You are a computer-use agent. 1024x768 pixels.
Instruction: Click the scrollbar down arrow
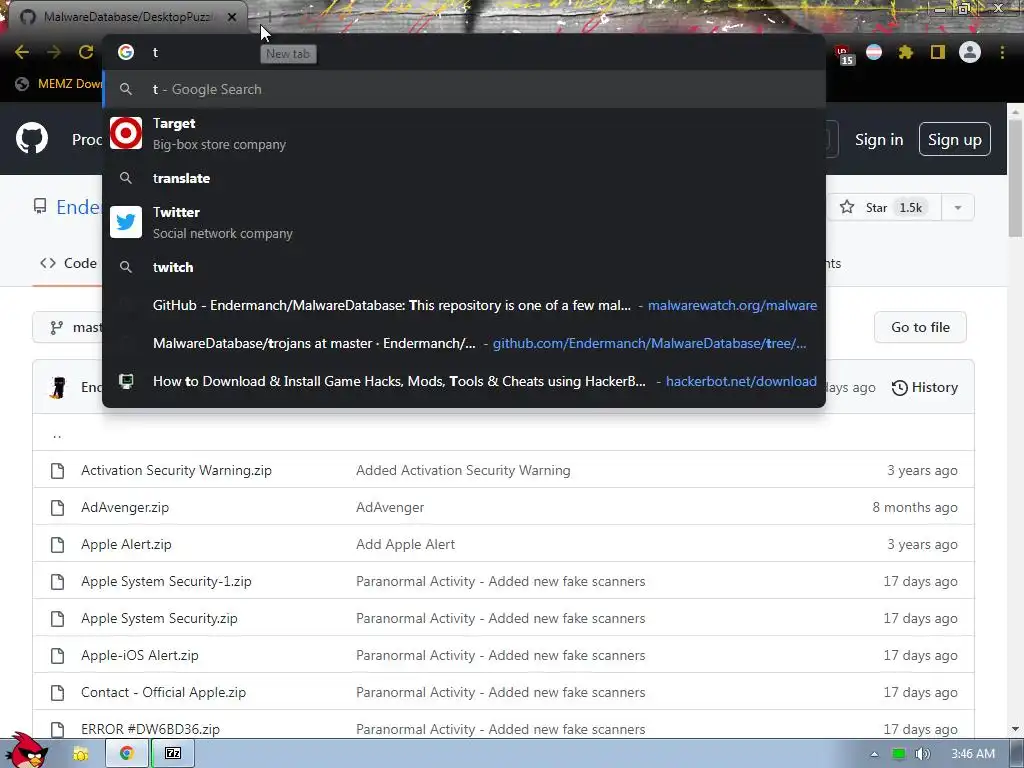coord(1016,729)
